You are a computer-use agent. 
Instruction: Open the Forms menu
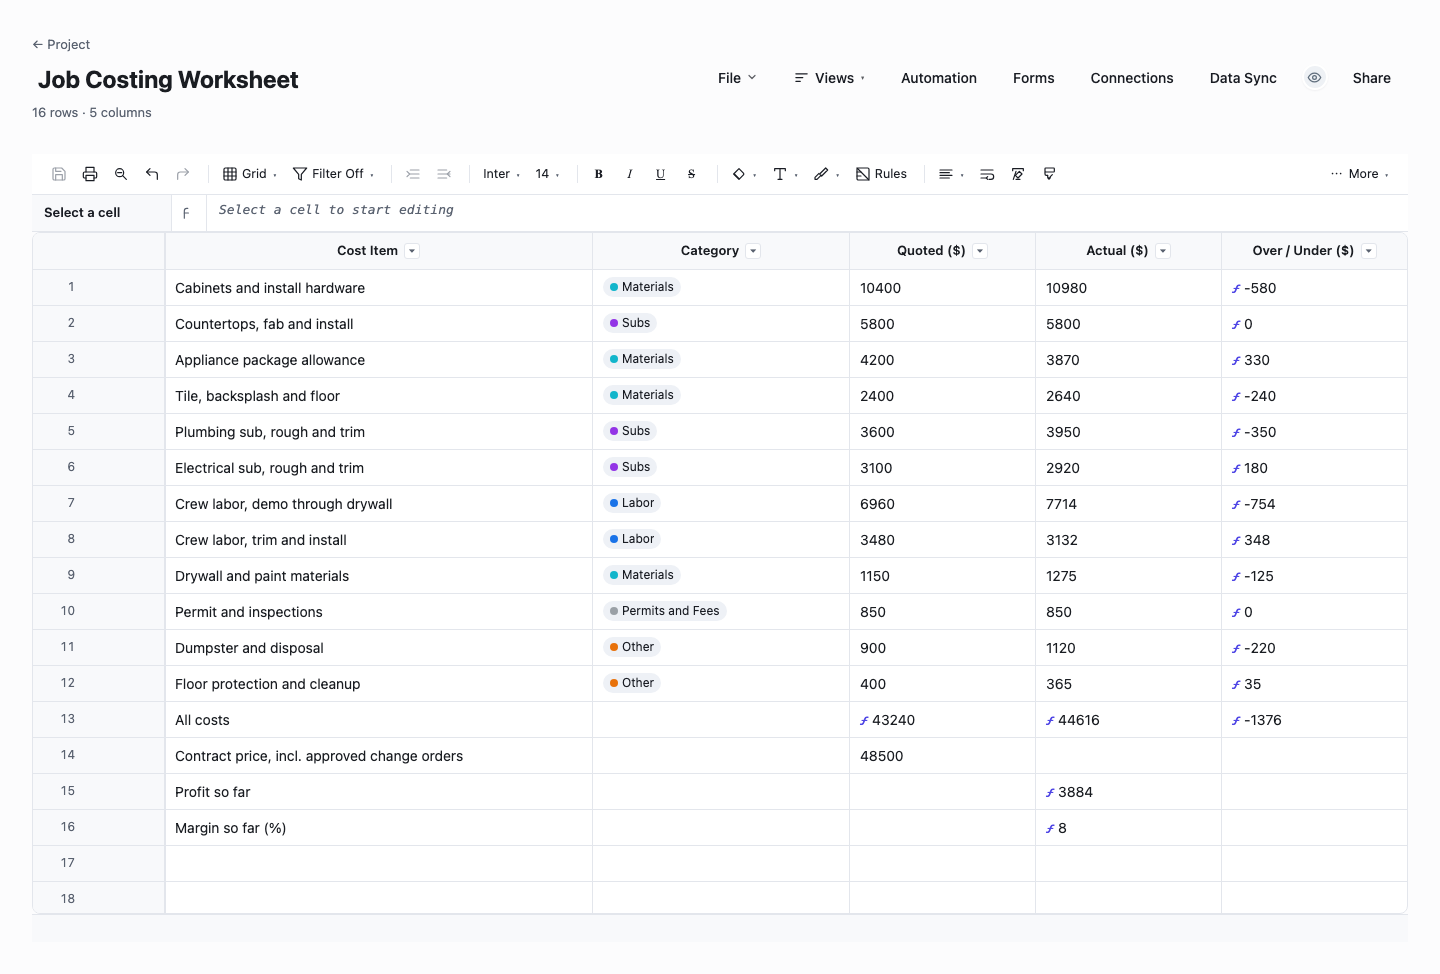pos(1033,78)
